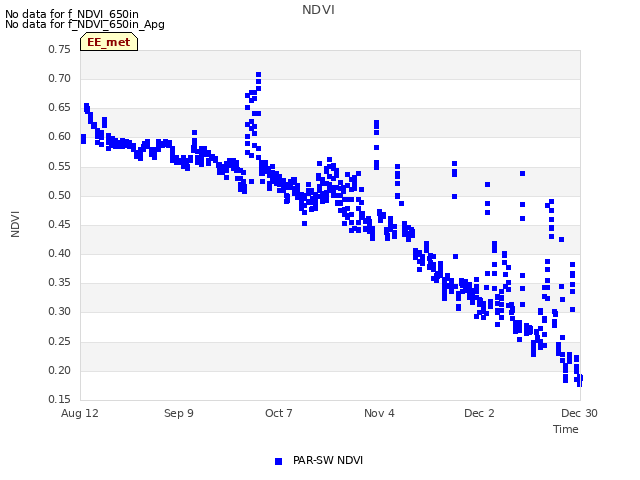Click the vertical NDVI axis label
Image resolution: width=640 pixels, height=480 pixels.
(x=15, y=224)
